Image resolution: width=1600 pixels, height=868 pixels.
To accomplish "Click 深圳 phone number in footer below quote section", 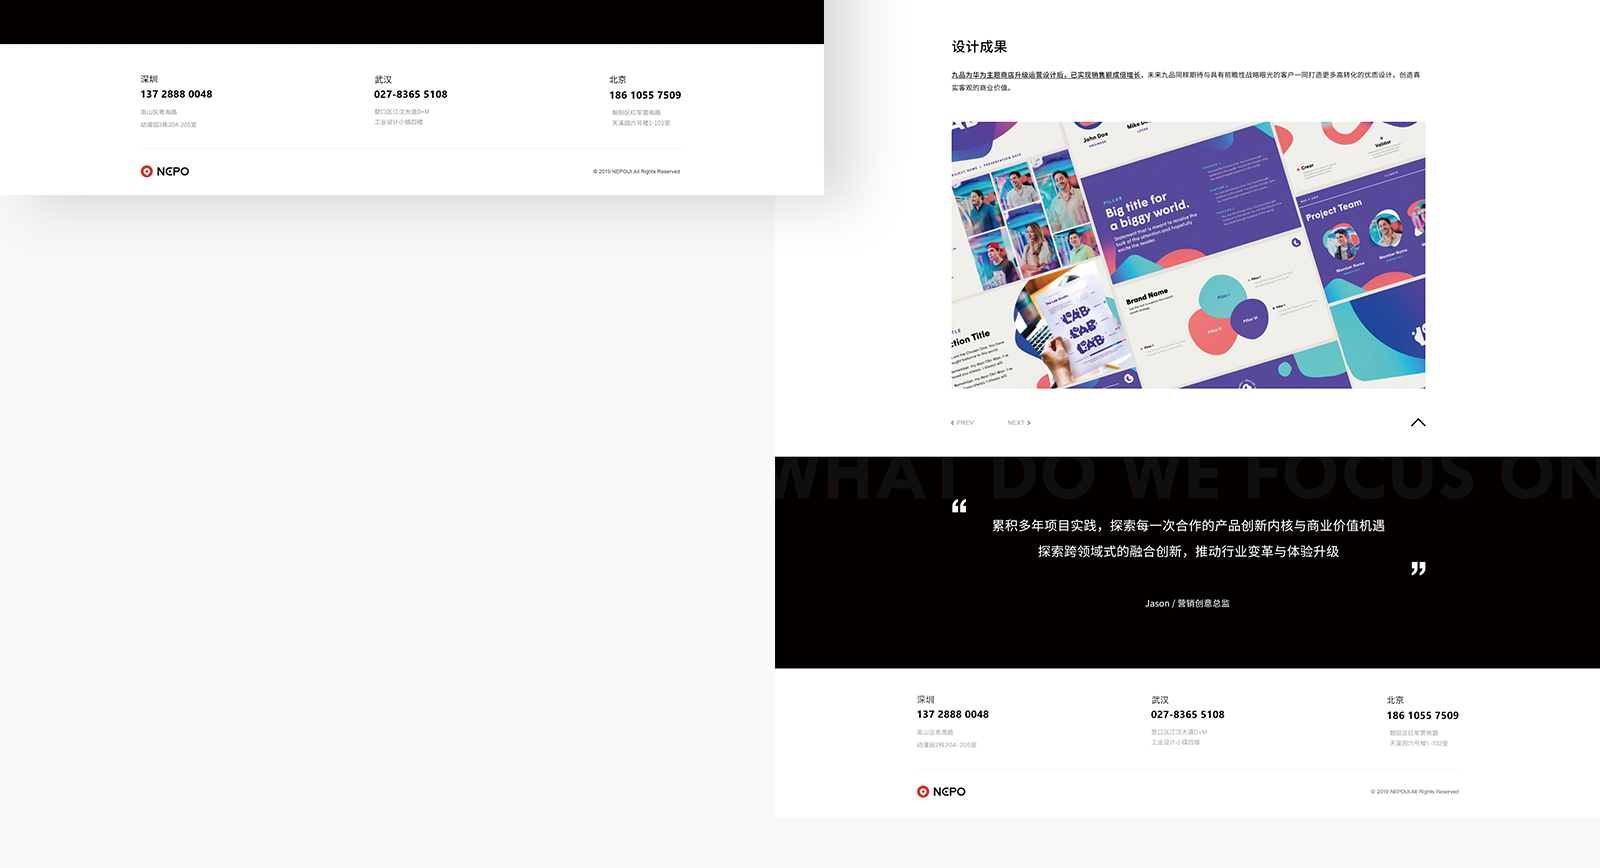I will [952, 714].
